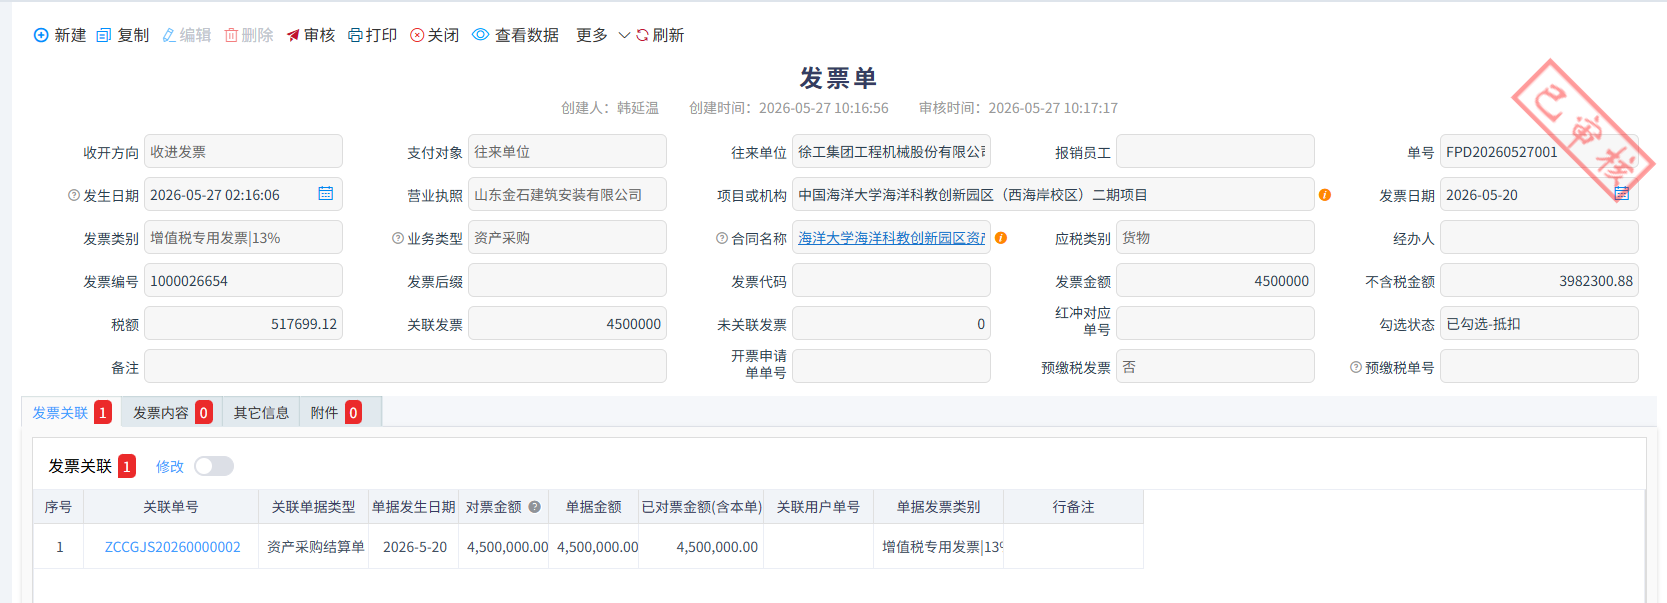Click the 编辑 pencil icon
The width and height of the screenshot is (1667, 603).
pyautogui.click(x=169, y=35)
